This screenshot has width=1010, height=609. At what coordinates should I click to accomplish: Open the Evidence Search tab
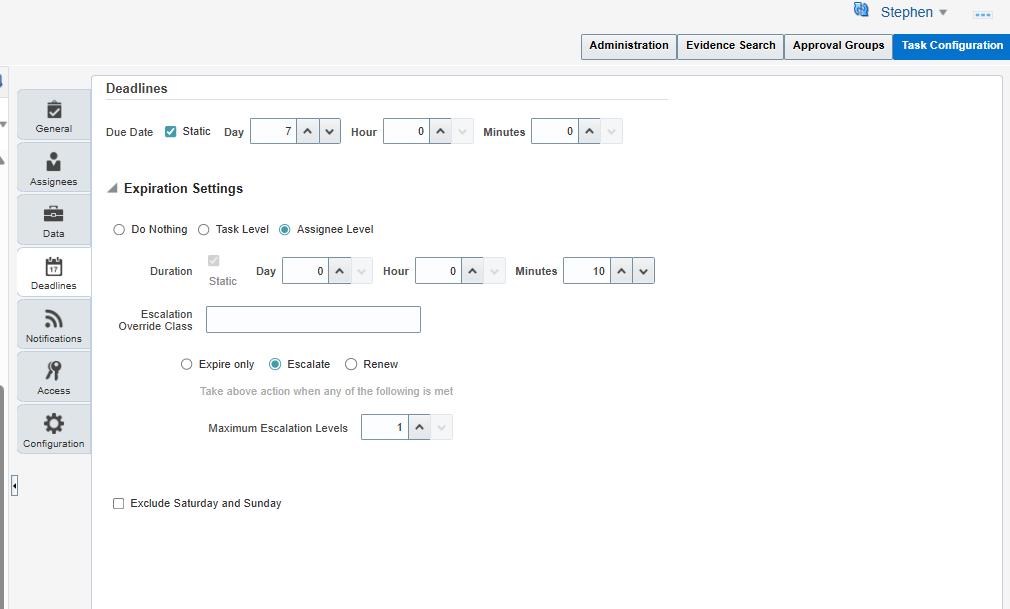point(730,46)
